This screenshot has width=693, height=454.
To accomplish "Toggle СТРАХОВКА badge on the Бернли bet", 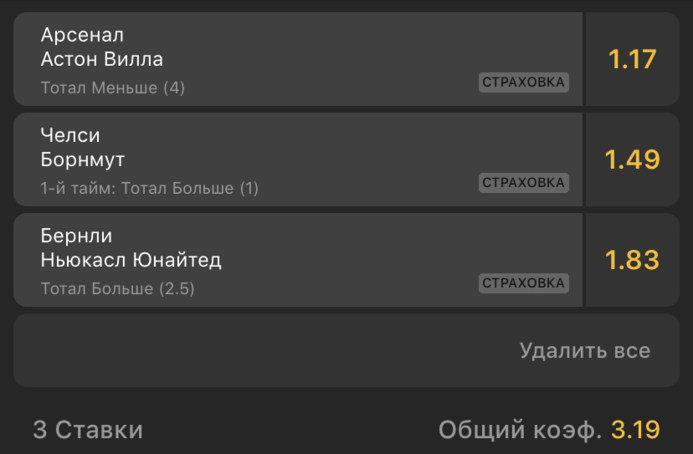I will coord(524,283).
